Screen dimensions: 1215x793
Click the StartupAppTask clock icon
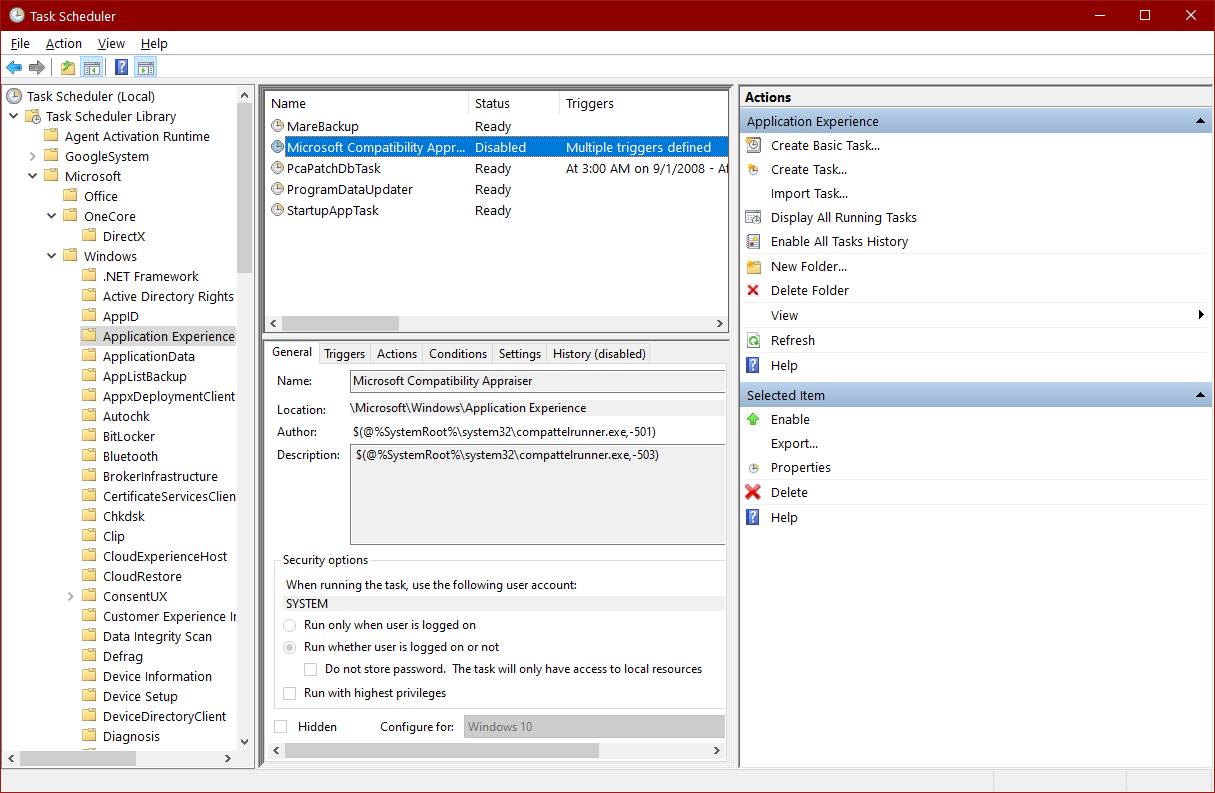point(278,210)
